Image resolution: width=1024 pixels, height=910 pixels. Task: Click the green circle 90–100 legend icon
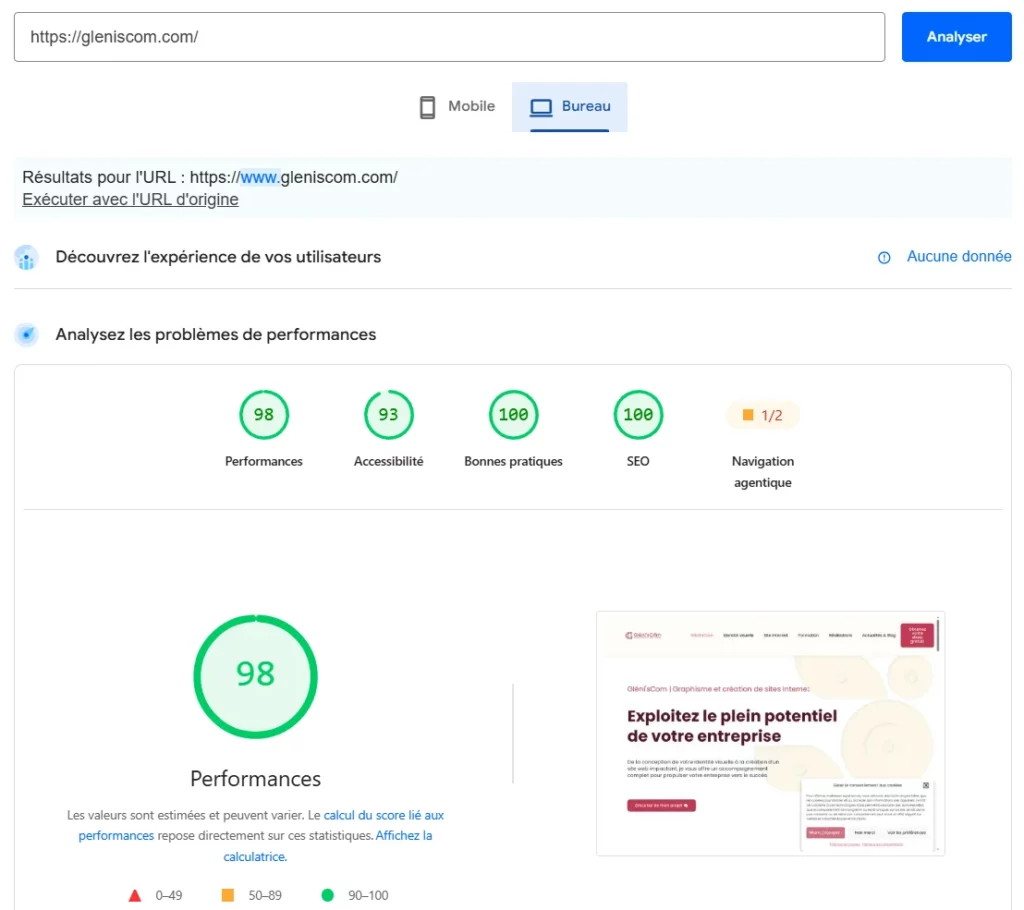[328, 895]
